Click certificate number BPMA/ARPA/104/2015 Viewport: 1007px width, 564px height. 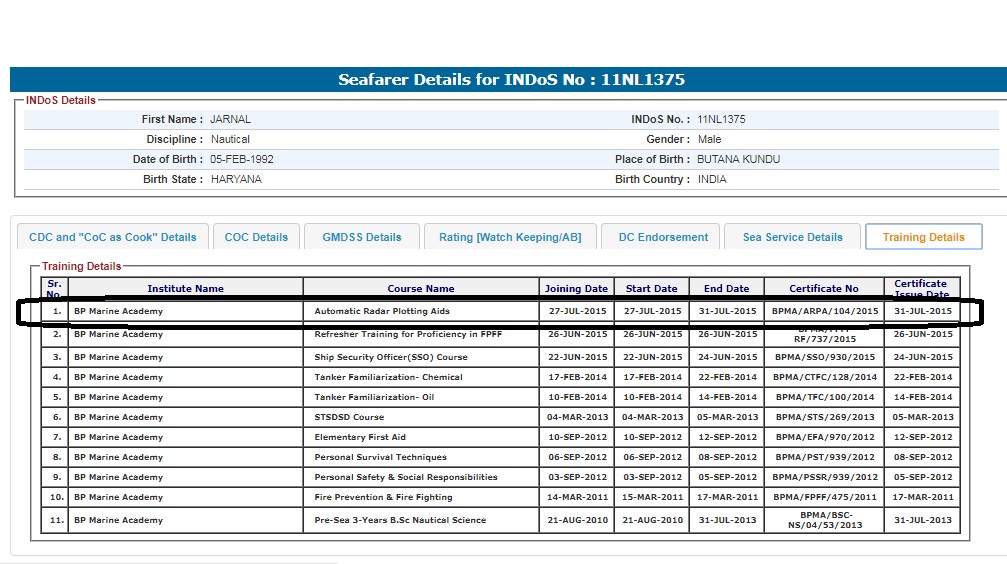pos(825,311)
